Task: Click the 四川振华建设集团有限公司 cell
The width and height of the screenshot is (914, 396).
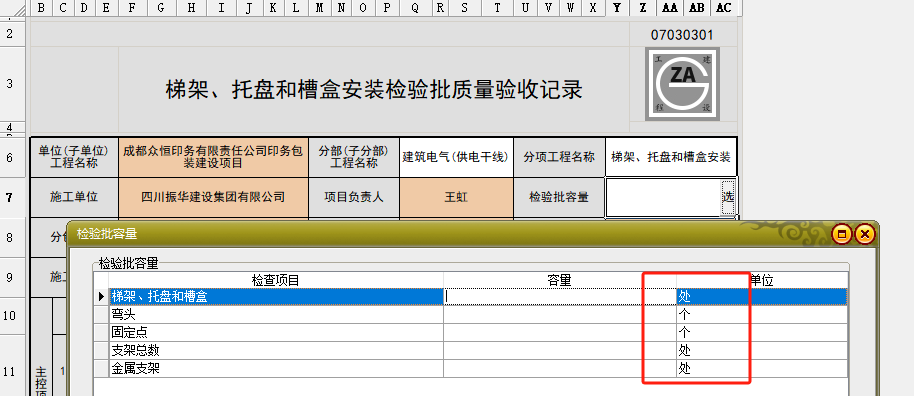Action: coord(213,197)
